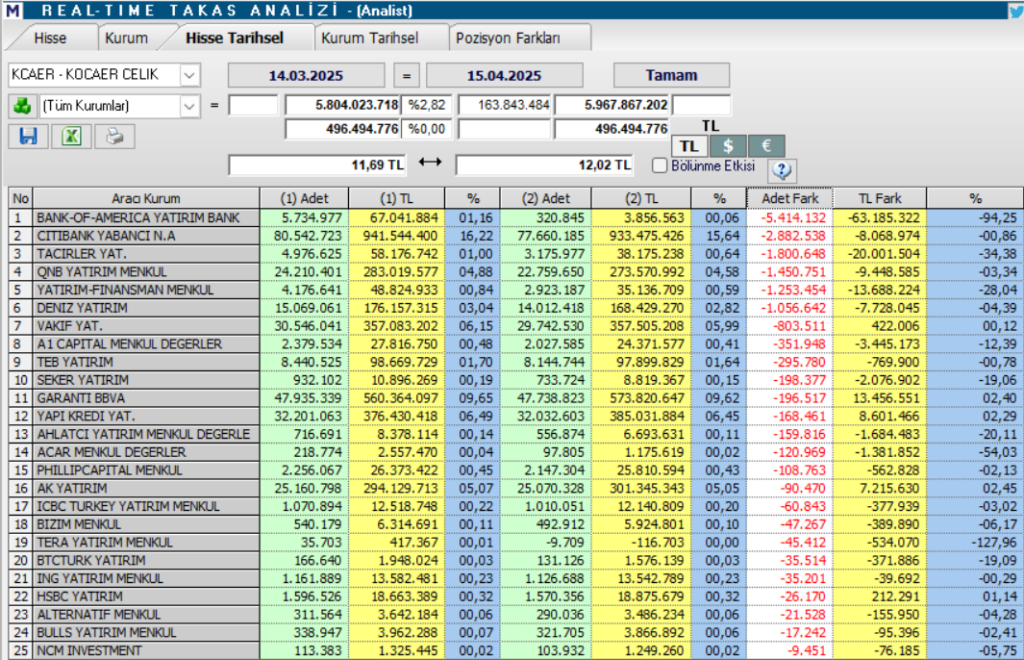Click the 12,02 TL price field
The height and width of the screenshot is (660, 1024).
[x=544, y=165]
